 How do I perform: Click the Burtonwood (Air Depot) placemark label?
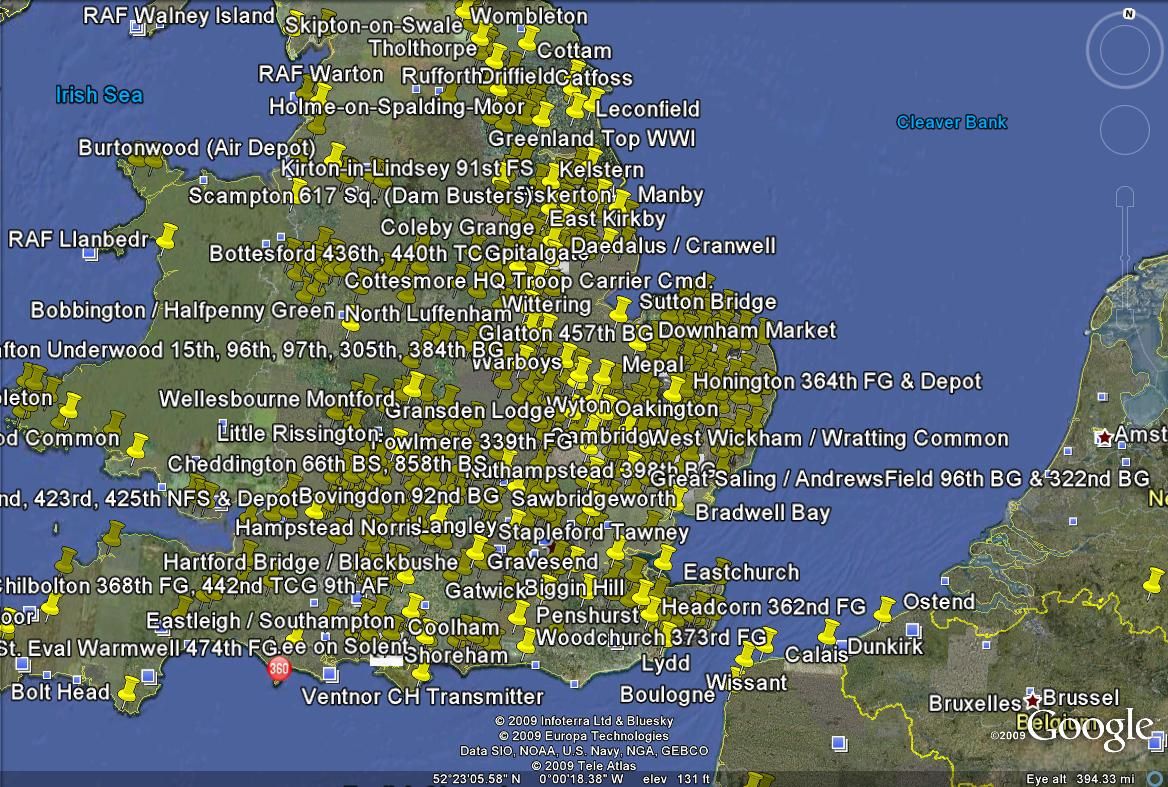197,147
